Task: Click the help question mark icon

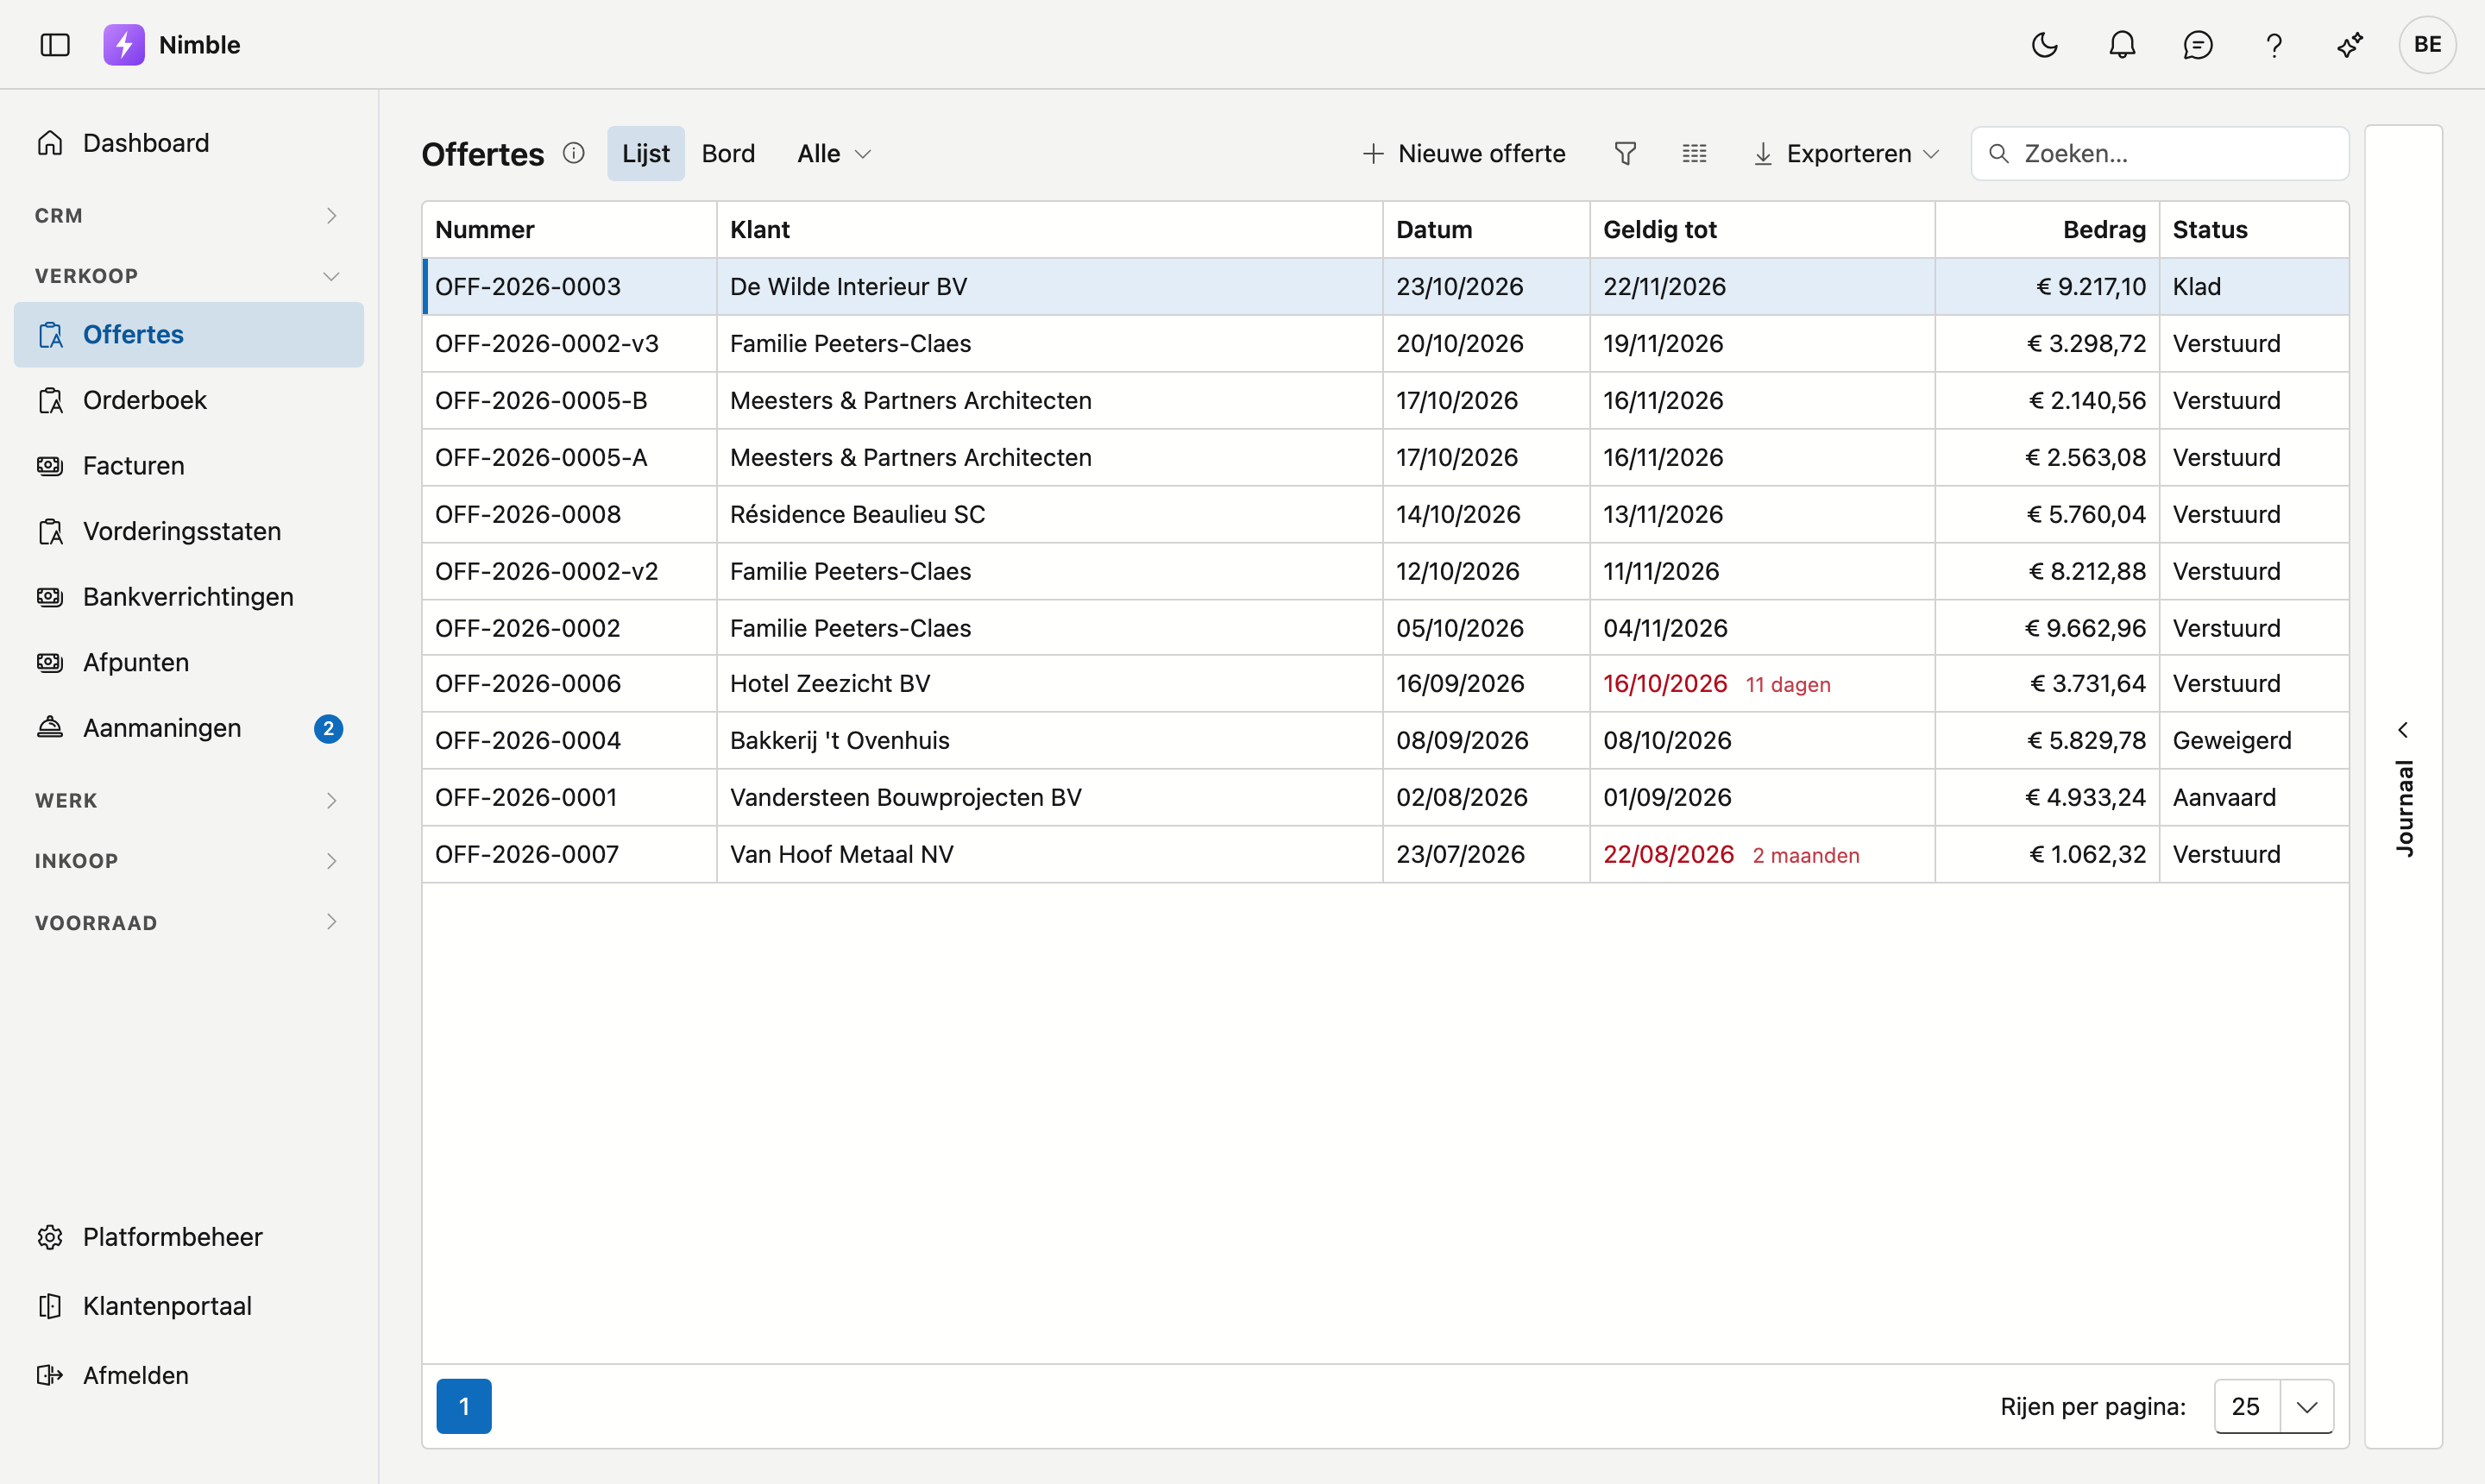Action: [x=2274, y=45]
